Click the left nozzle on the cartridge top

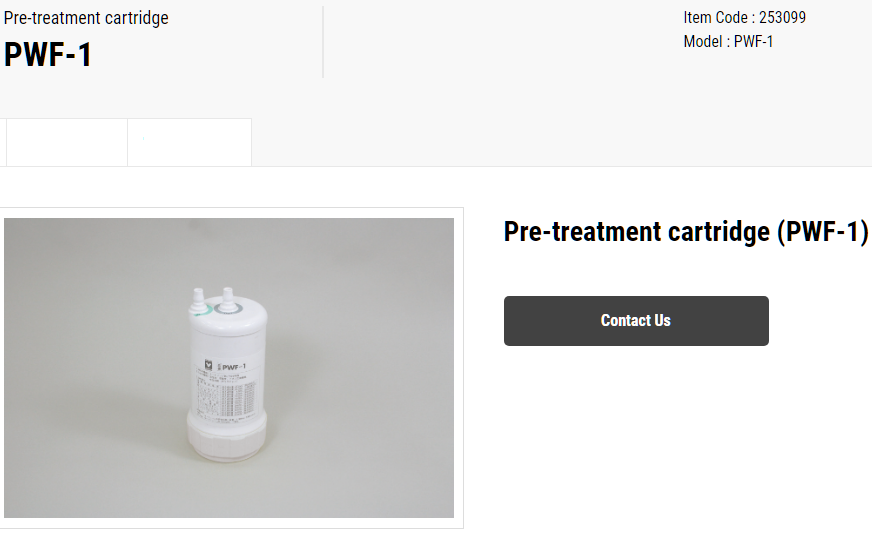coord(199,298)
